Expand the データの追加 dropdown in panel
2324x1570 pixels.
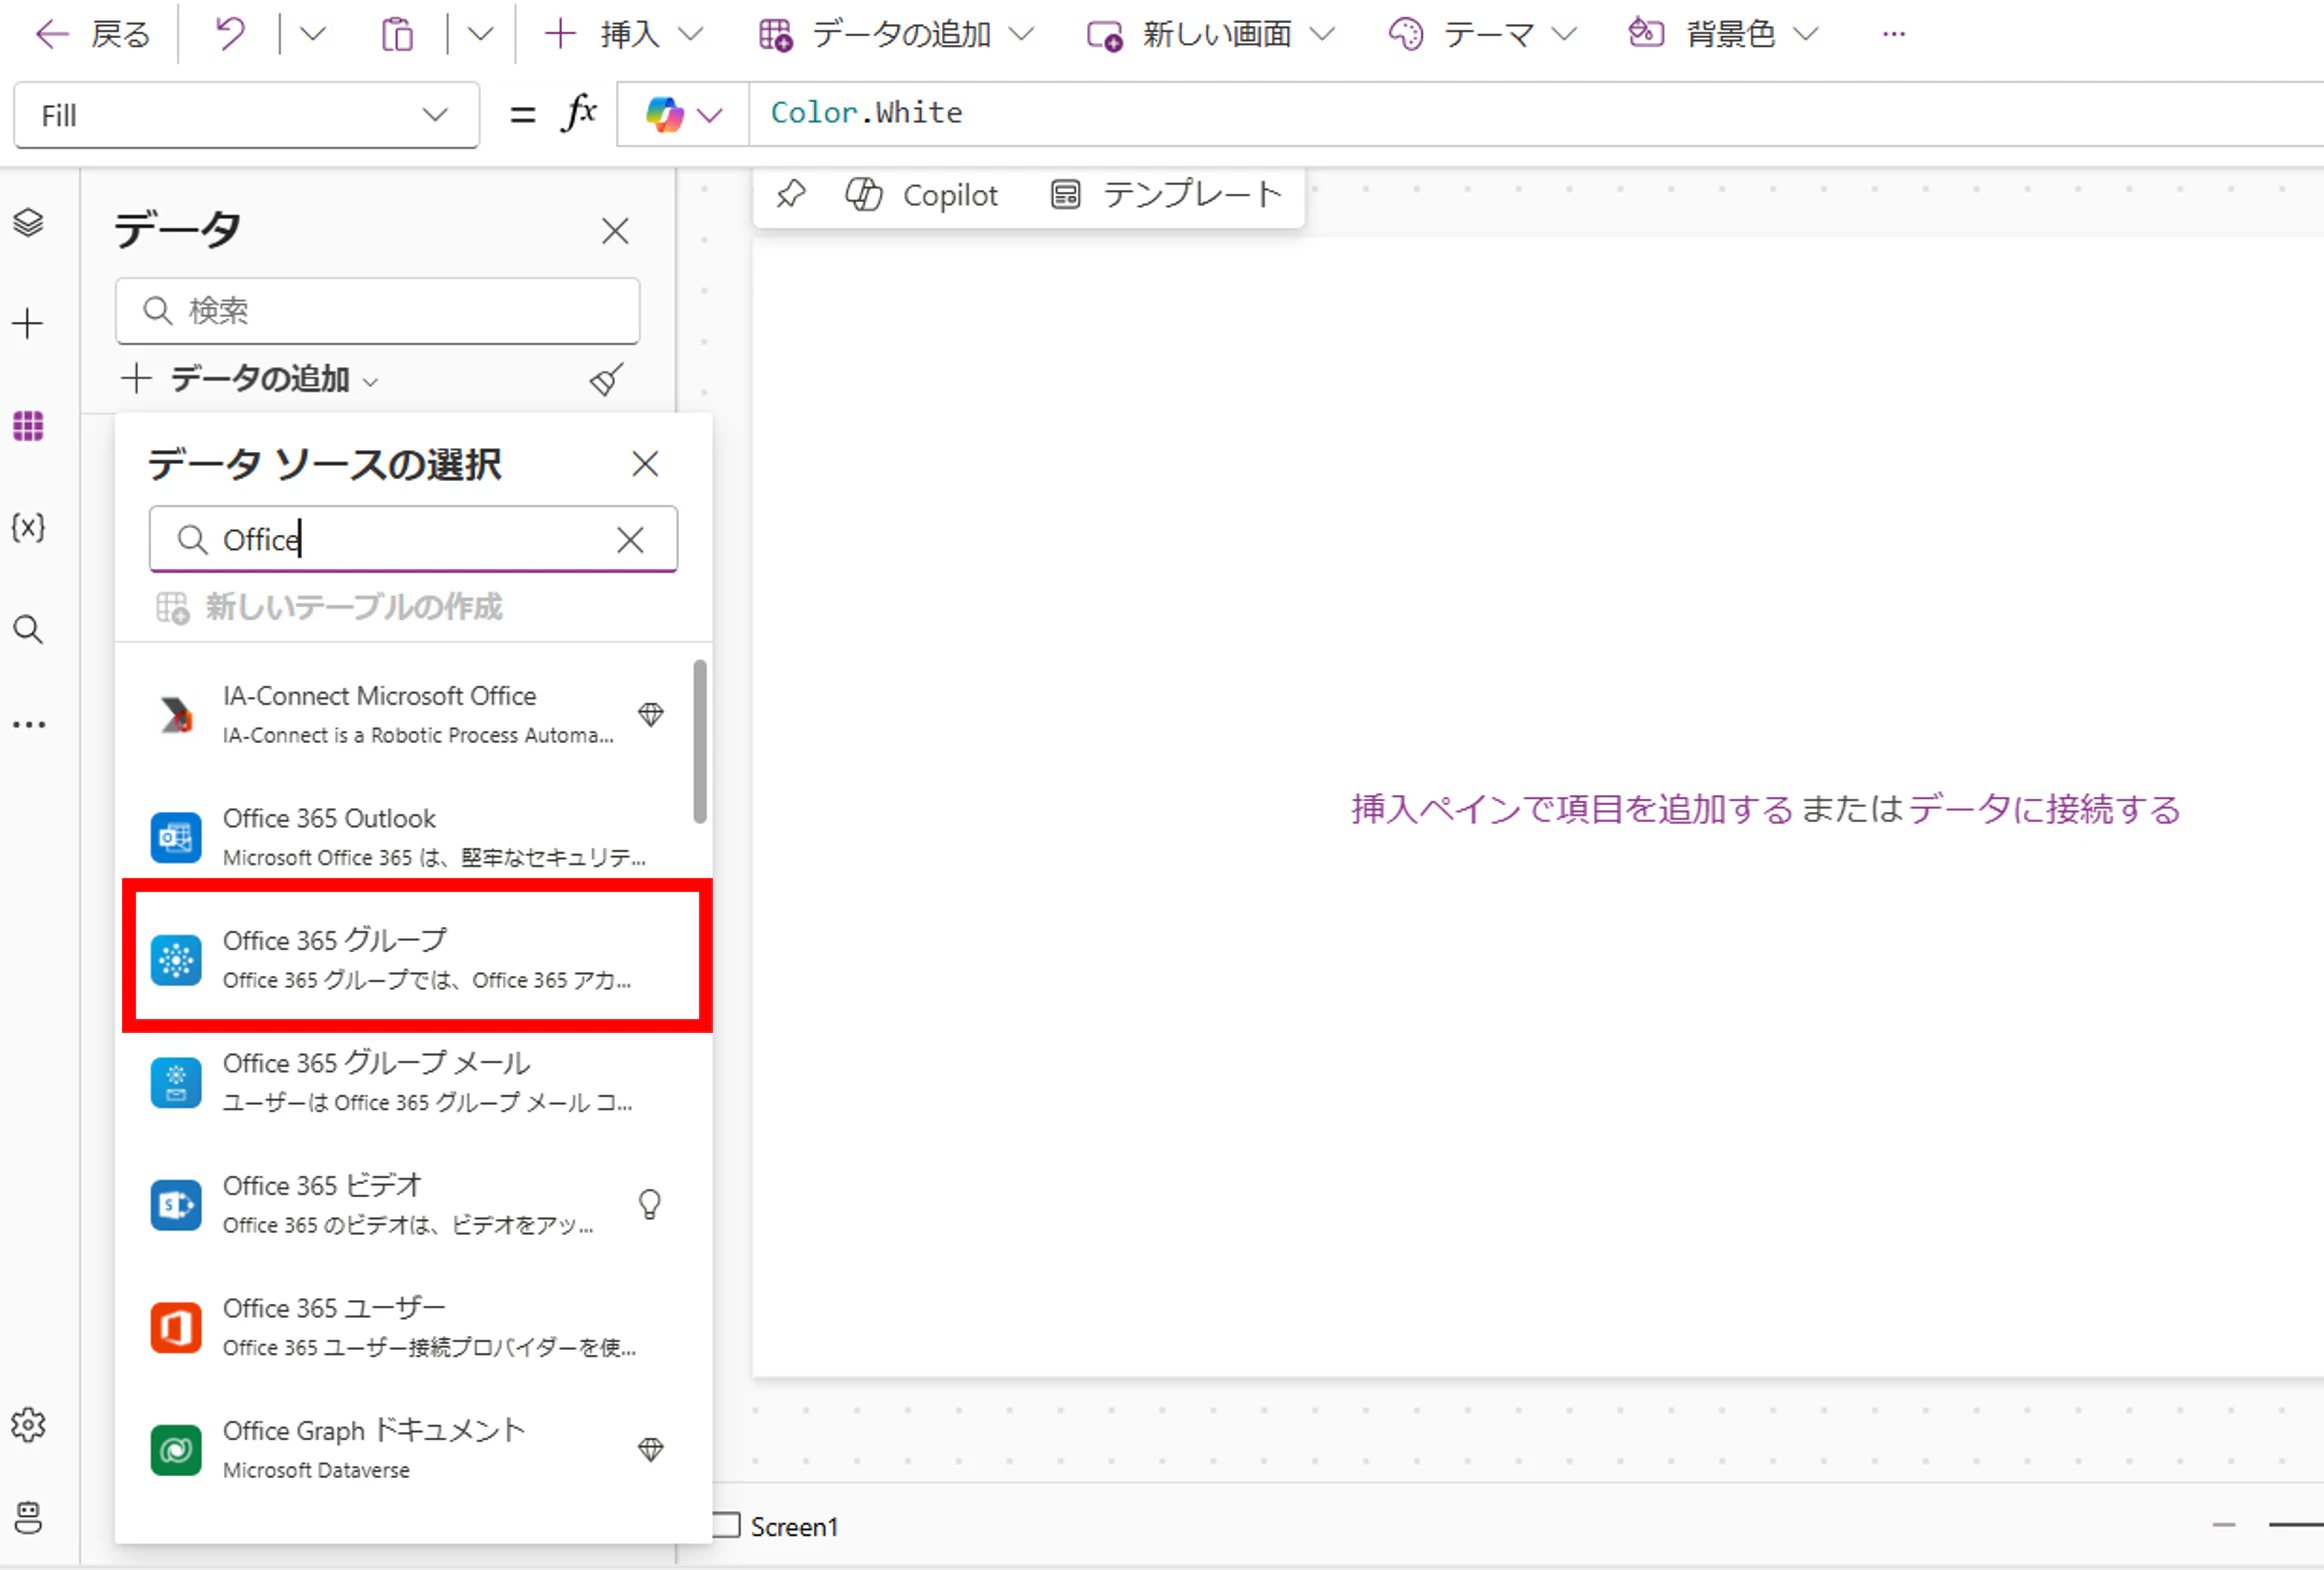pos(250,379)
